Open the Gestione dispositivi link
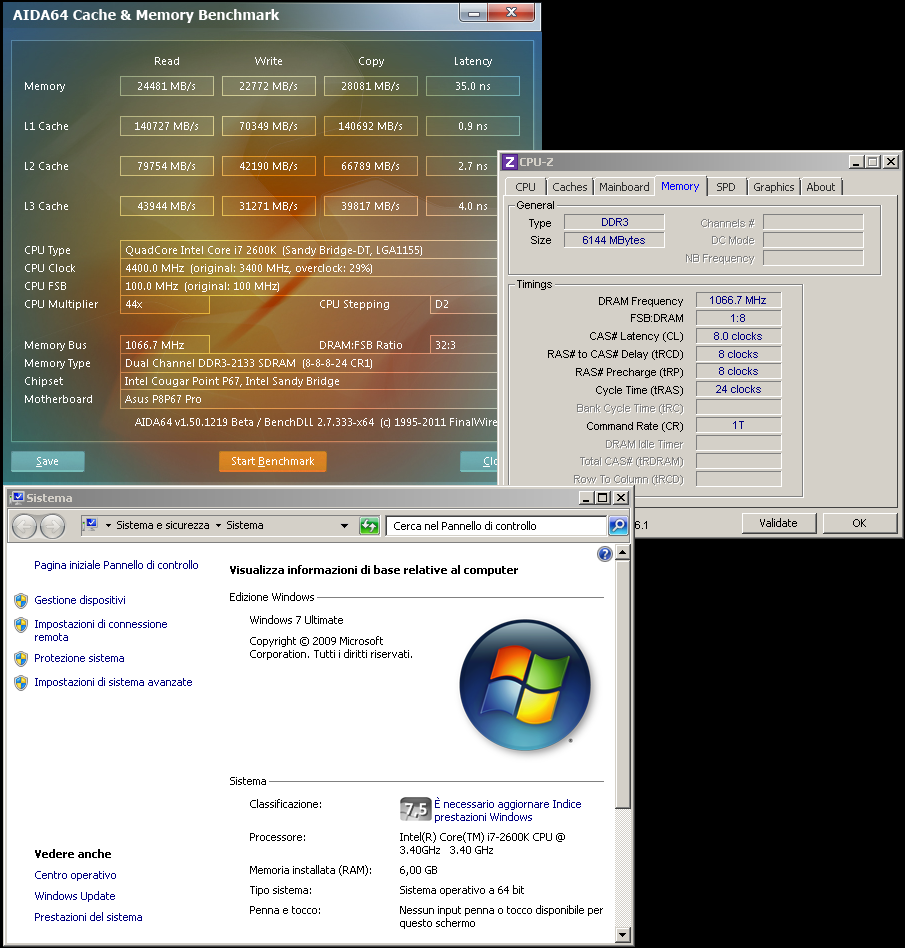905x948 pixels. pos(80,600)
